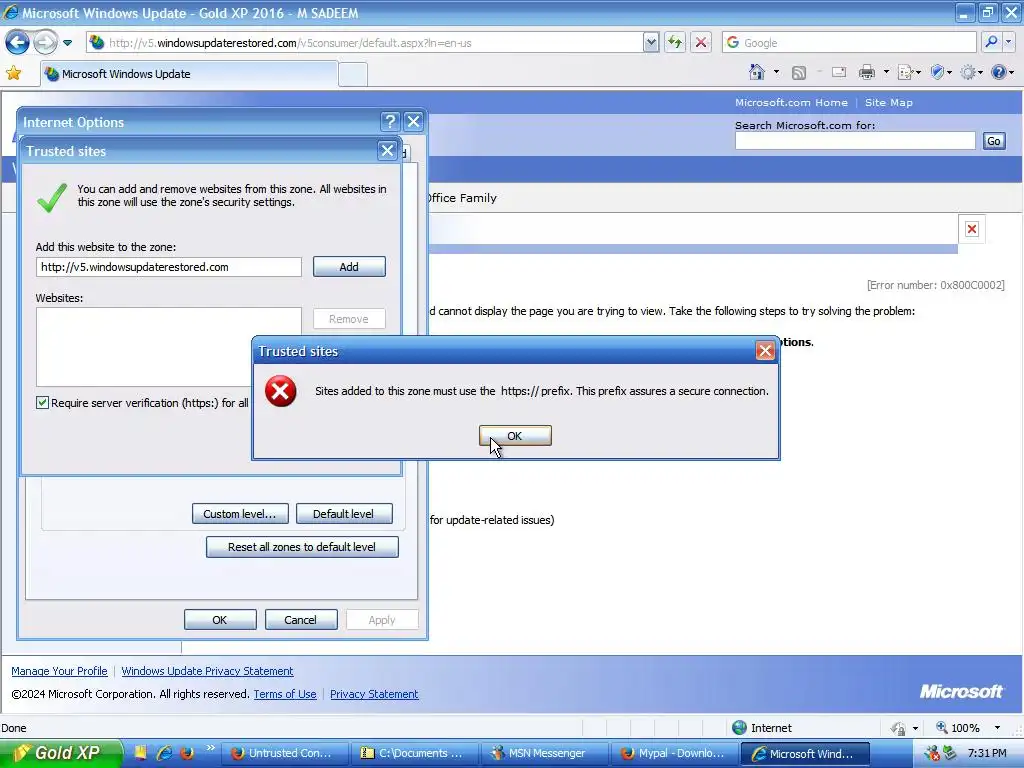1024x768 pixels.
Task: Click the search magnifier icon
Action: coord(991,42)
